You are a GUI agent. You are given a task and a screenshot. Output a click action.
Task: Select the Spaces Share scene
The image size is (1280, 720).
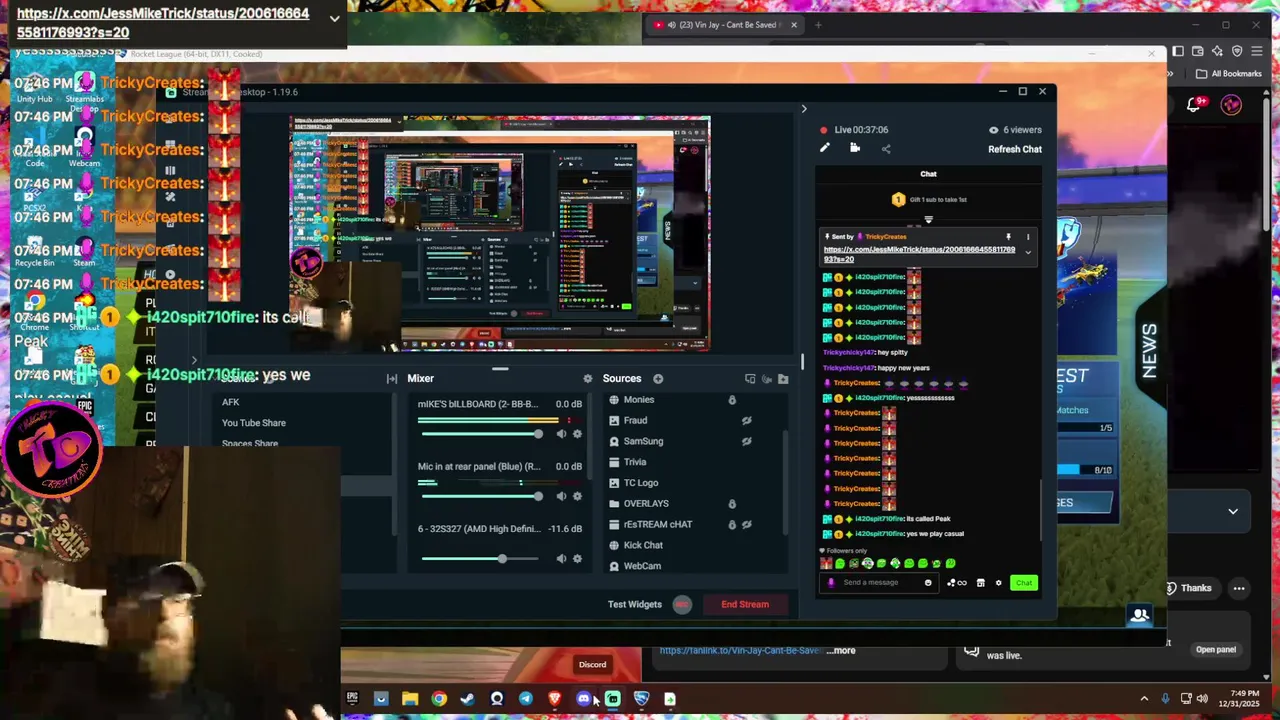coord(250,444)
